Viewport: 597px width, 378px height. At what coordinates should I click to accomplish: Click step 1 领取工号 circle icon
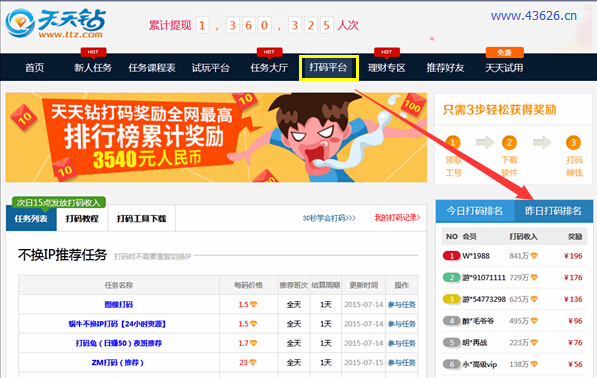pyautogui.click(x=453, y=143)
